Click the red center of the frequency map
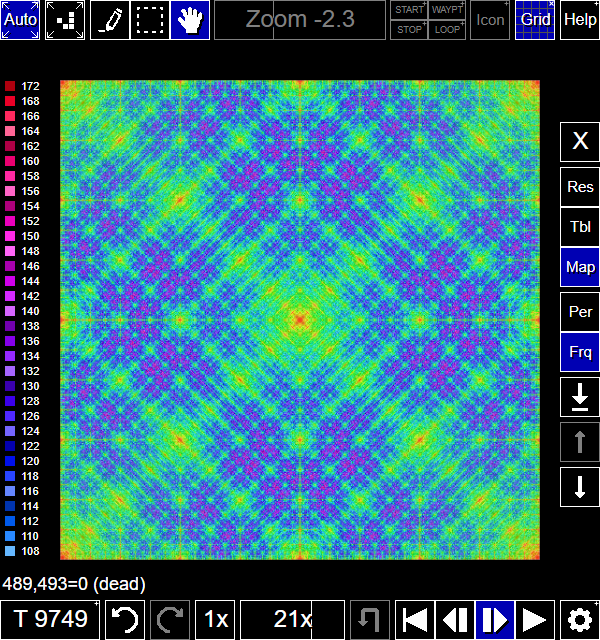The height and width of the screenshot is (640, 600). pos(300,320)
